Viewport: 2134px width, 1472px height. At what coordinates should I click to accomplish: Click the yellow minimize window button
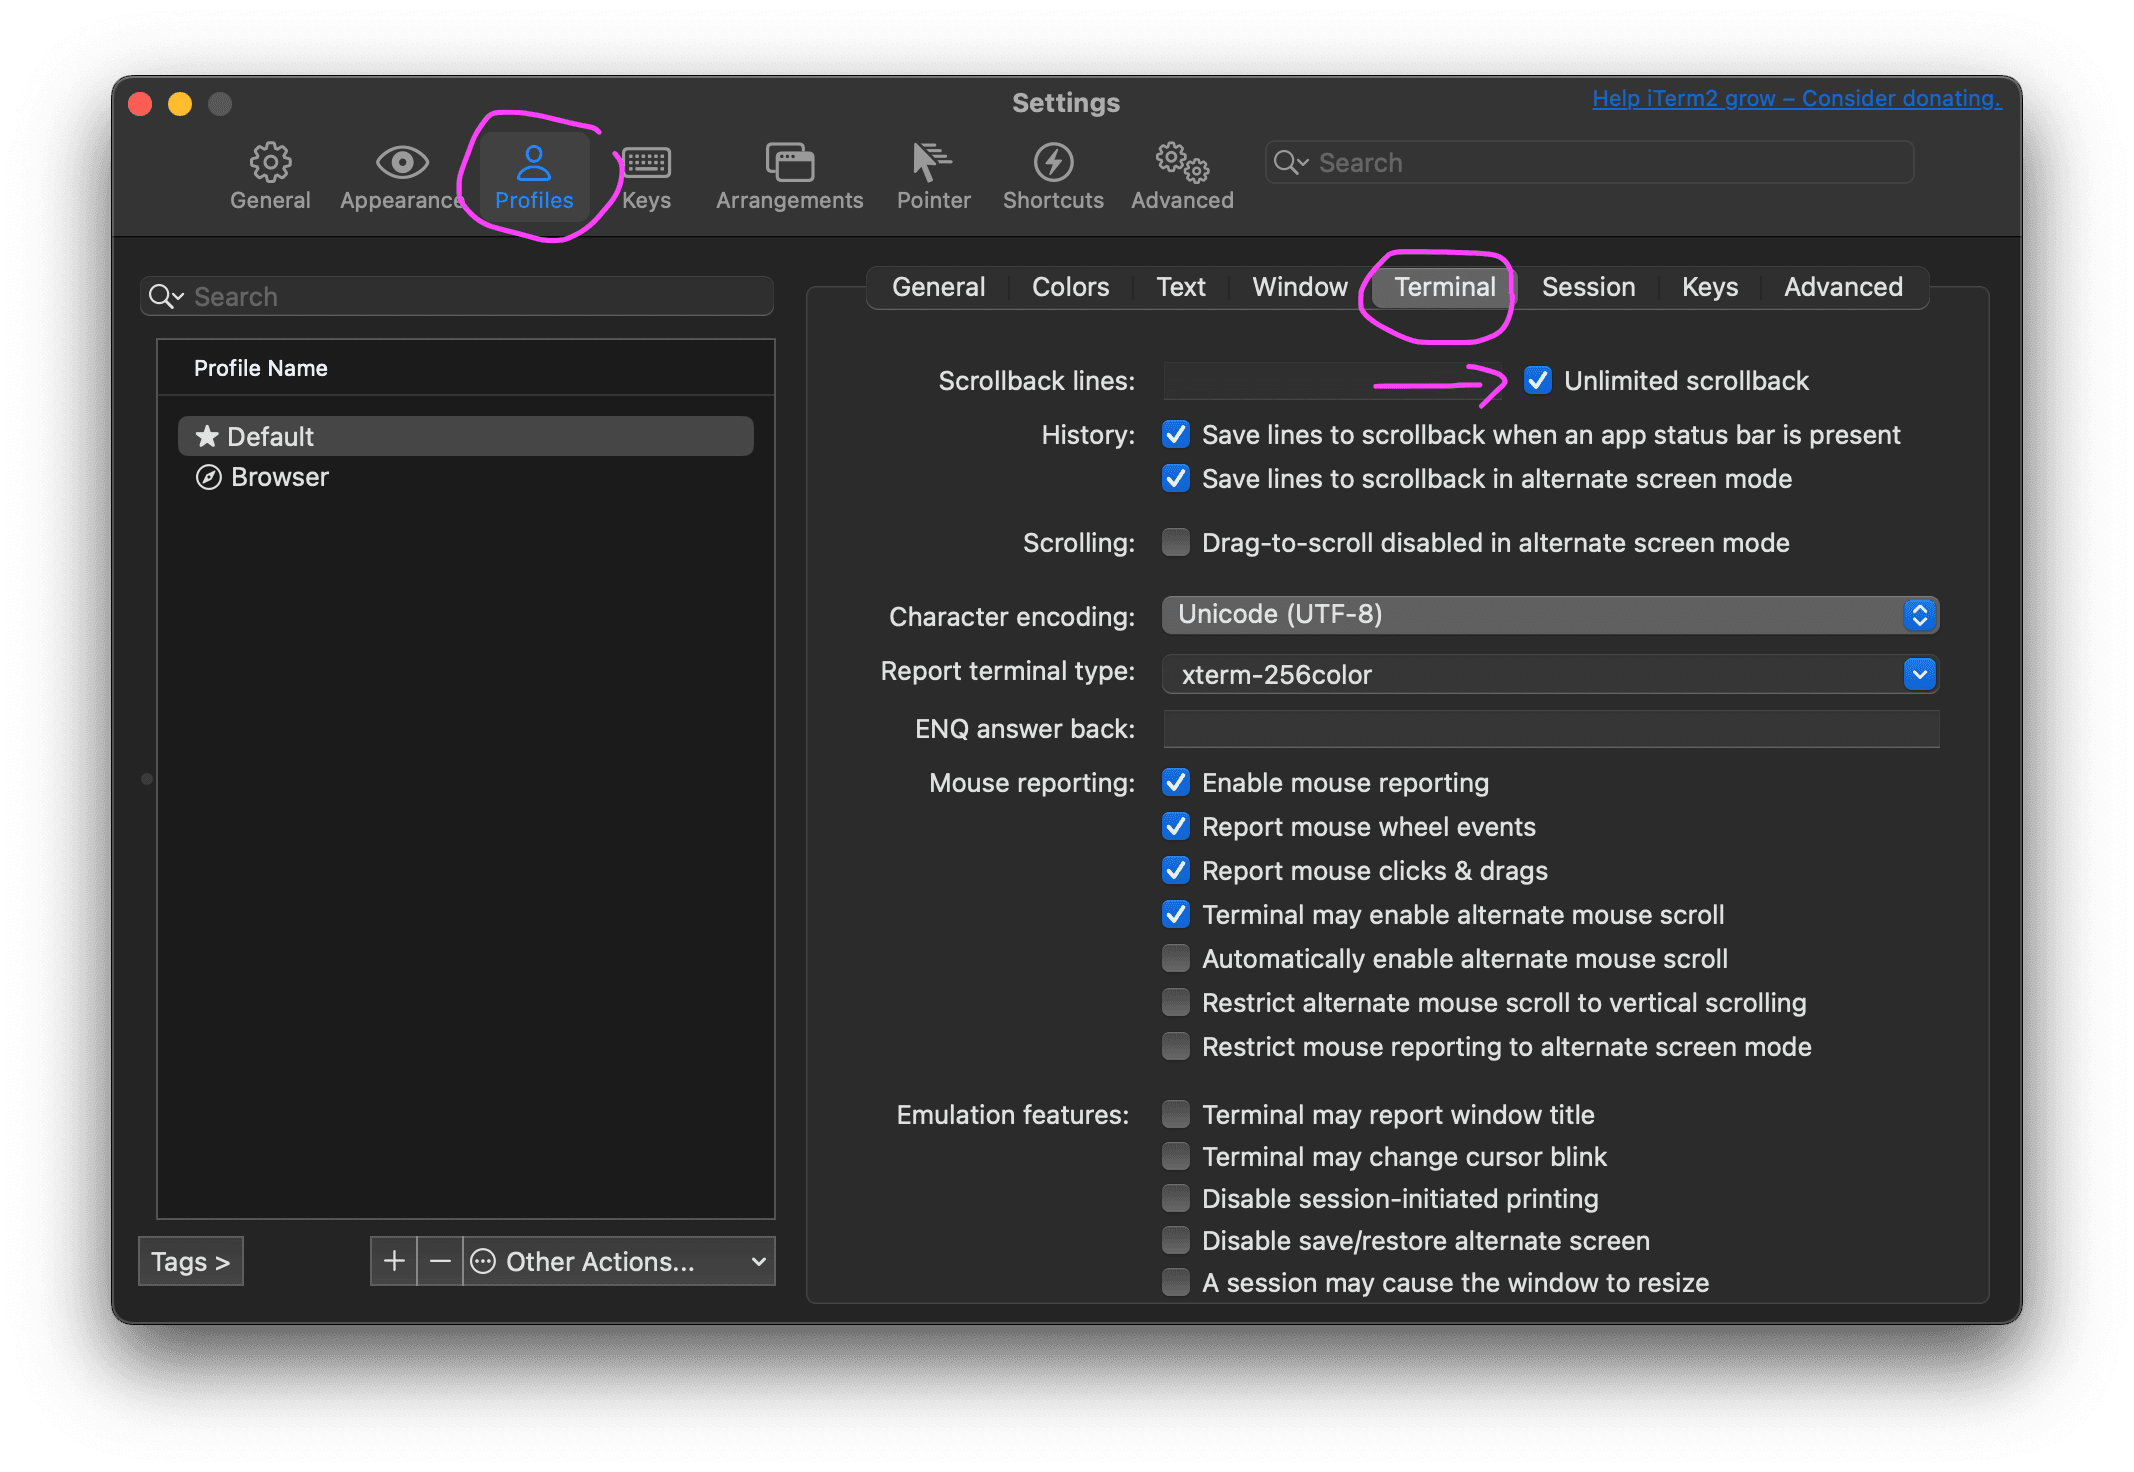pyautogui.click(x=180, y=104)
